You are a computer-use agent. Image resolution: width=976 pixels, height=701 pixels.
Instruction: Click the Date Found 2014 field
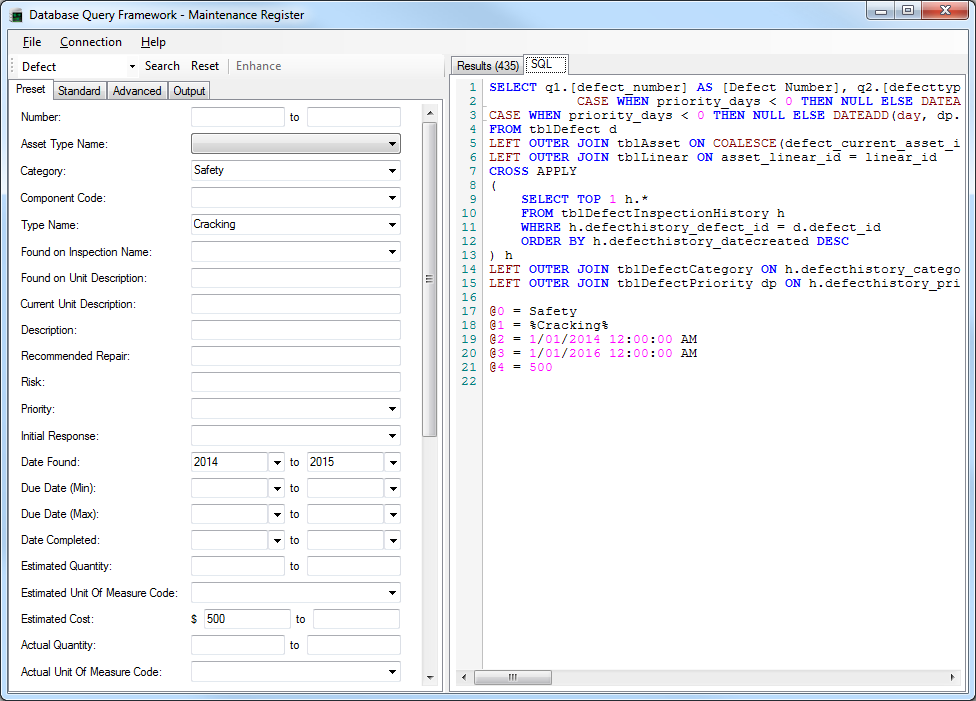(230, 462)
